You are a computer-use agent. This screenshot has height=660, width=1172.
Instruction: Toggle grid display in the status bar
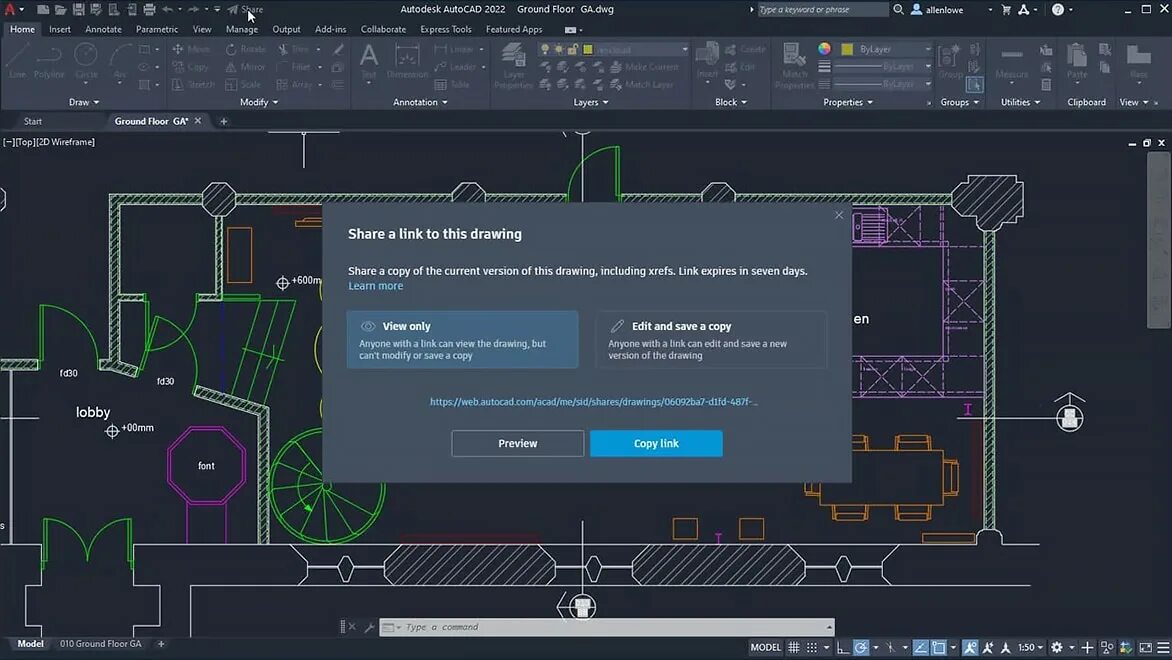point(793,647)
